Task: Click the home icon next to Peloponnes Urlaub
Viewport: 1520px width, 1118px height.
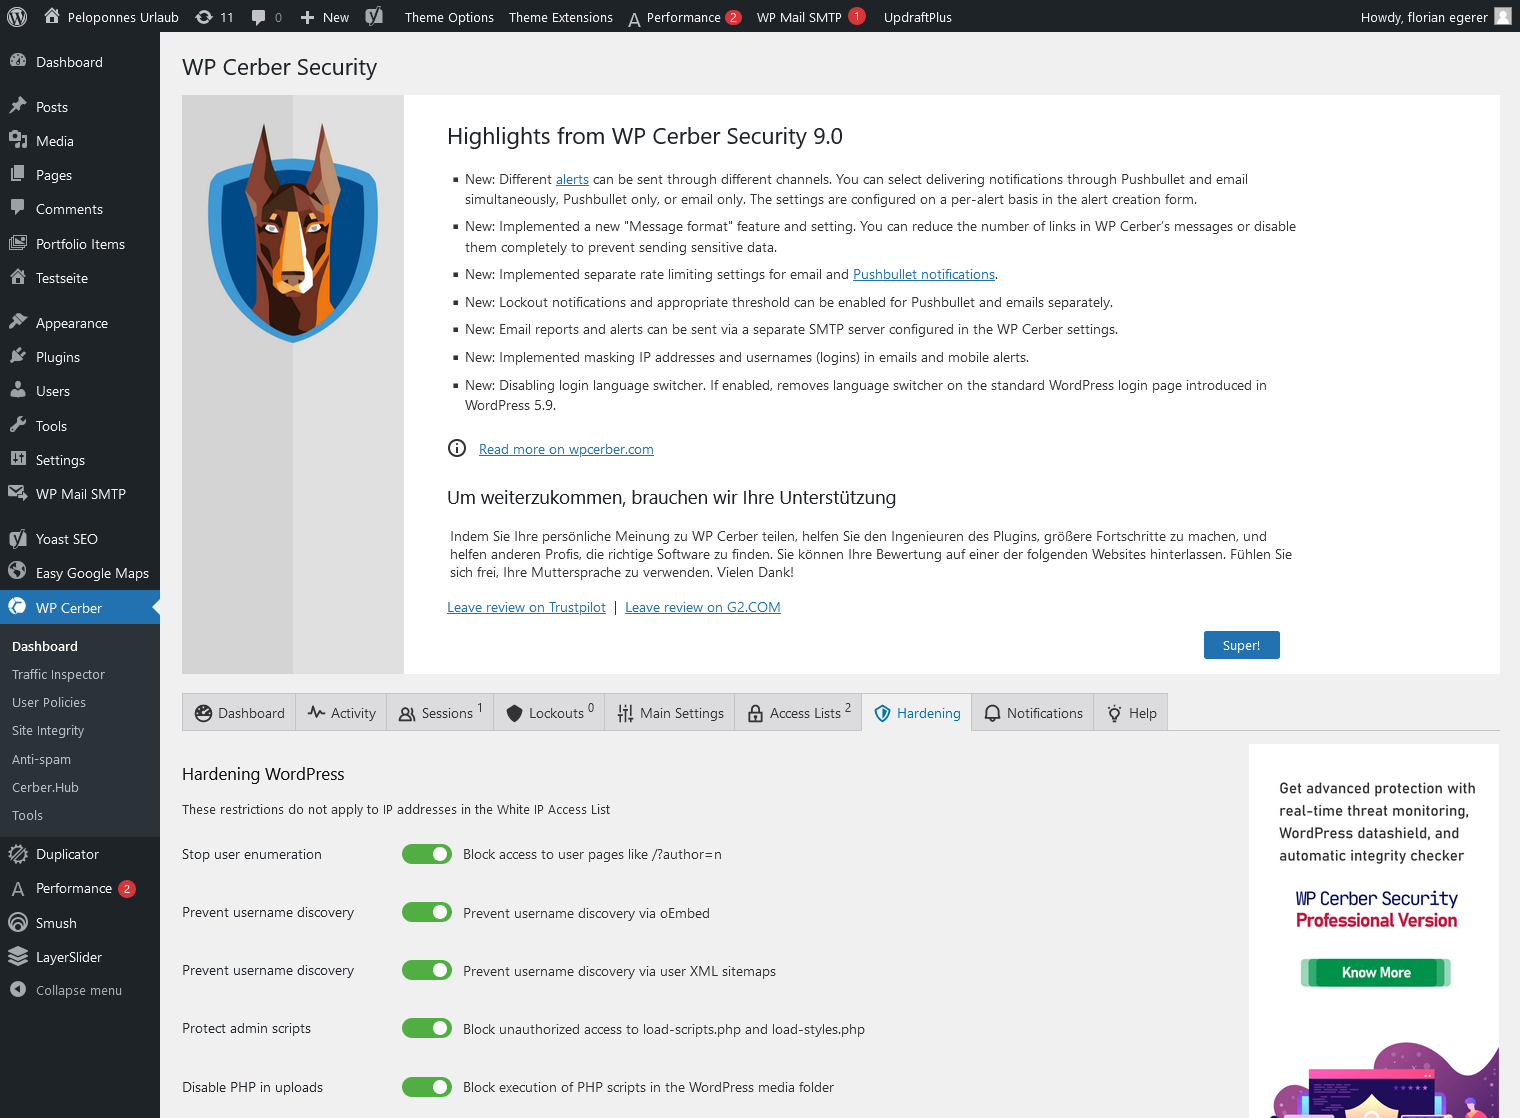Action: click(52, 16)
